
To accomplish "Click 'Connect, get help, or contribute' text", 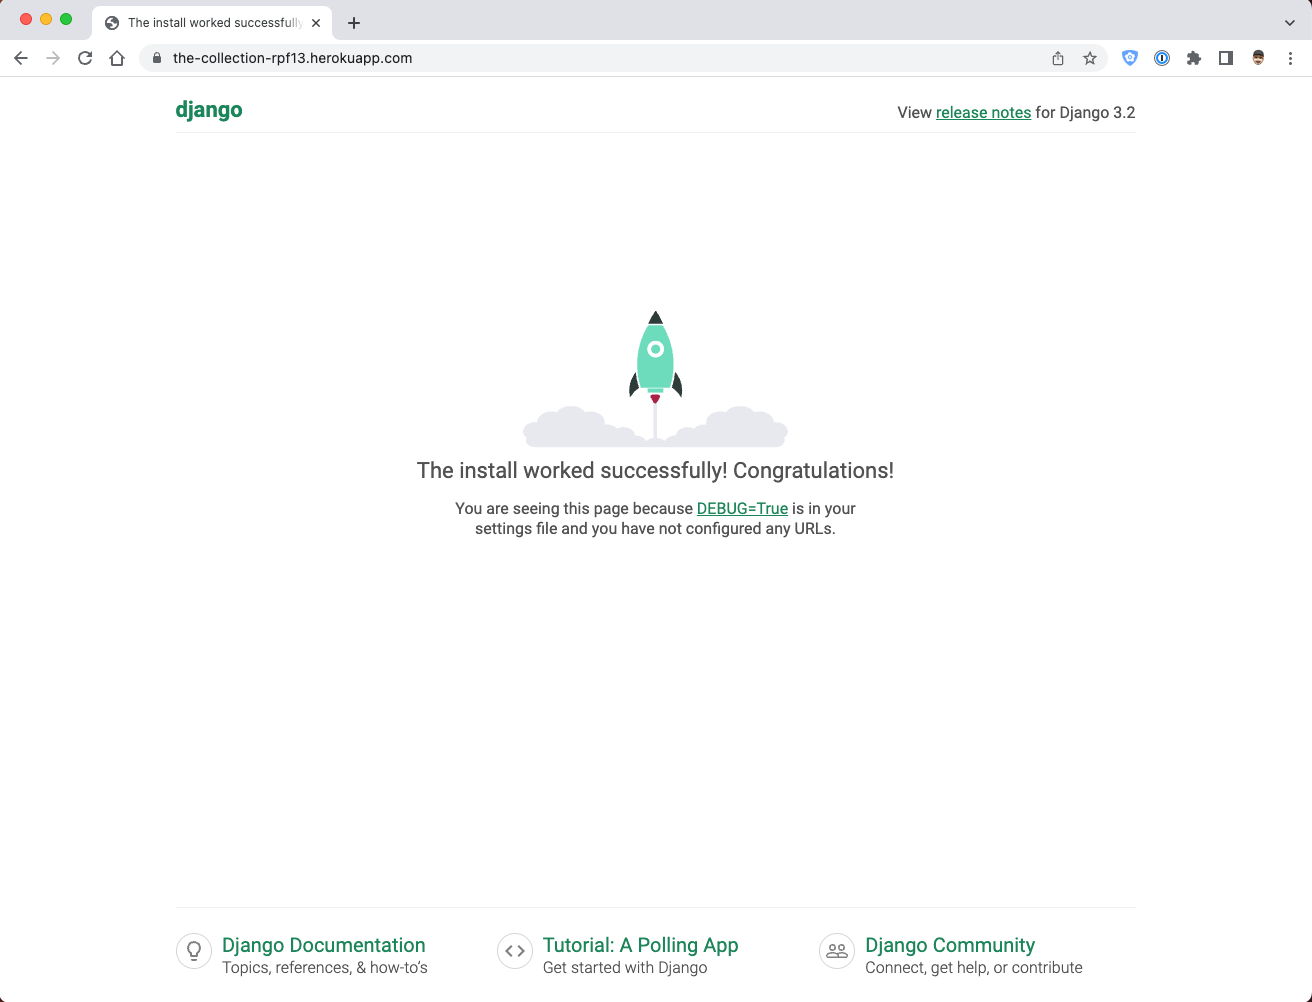I will [x=974, y=968].
